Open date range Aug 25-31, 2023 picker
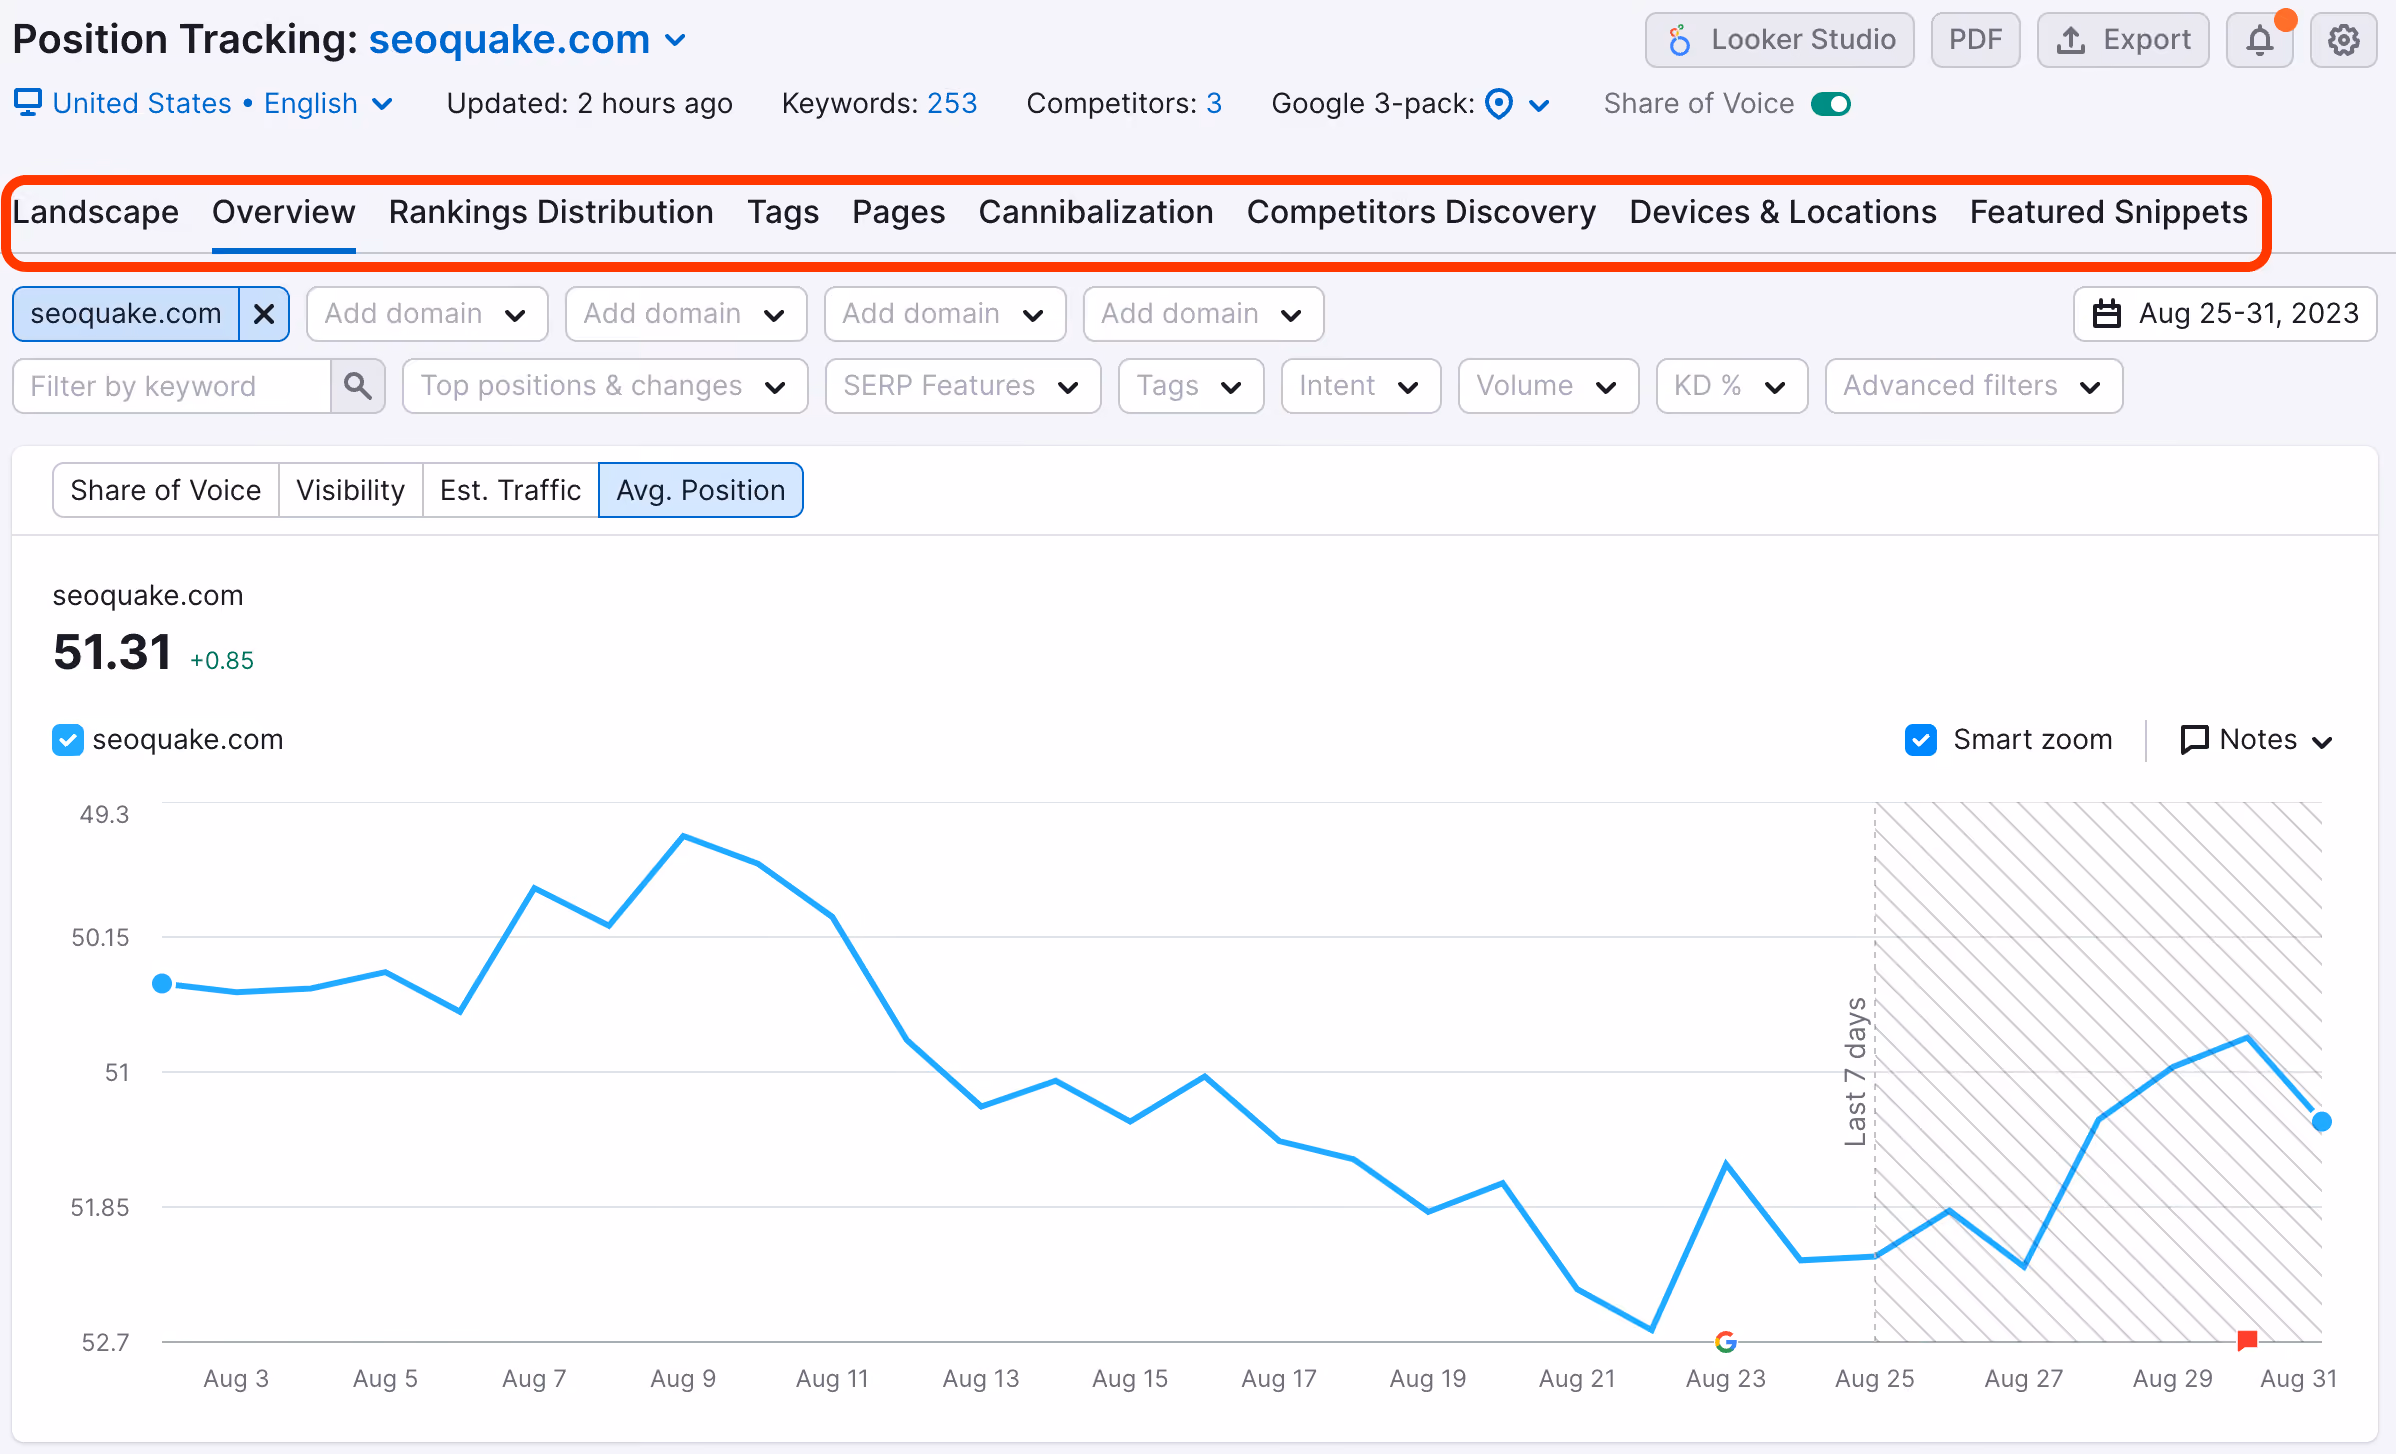This screenshot has width=2396, height=1454. (2225, 314)
